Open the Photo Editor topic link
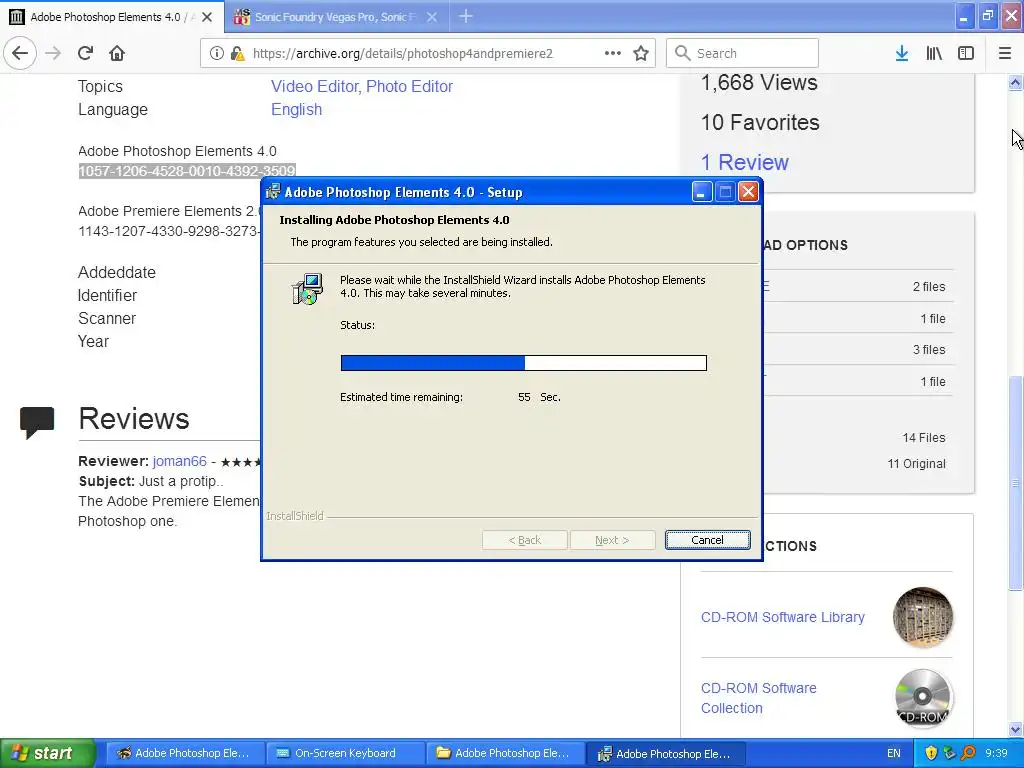This screenshot has width=1024, height=768. click(409, 86)
